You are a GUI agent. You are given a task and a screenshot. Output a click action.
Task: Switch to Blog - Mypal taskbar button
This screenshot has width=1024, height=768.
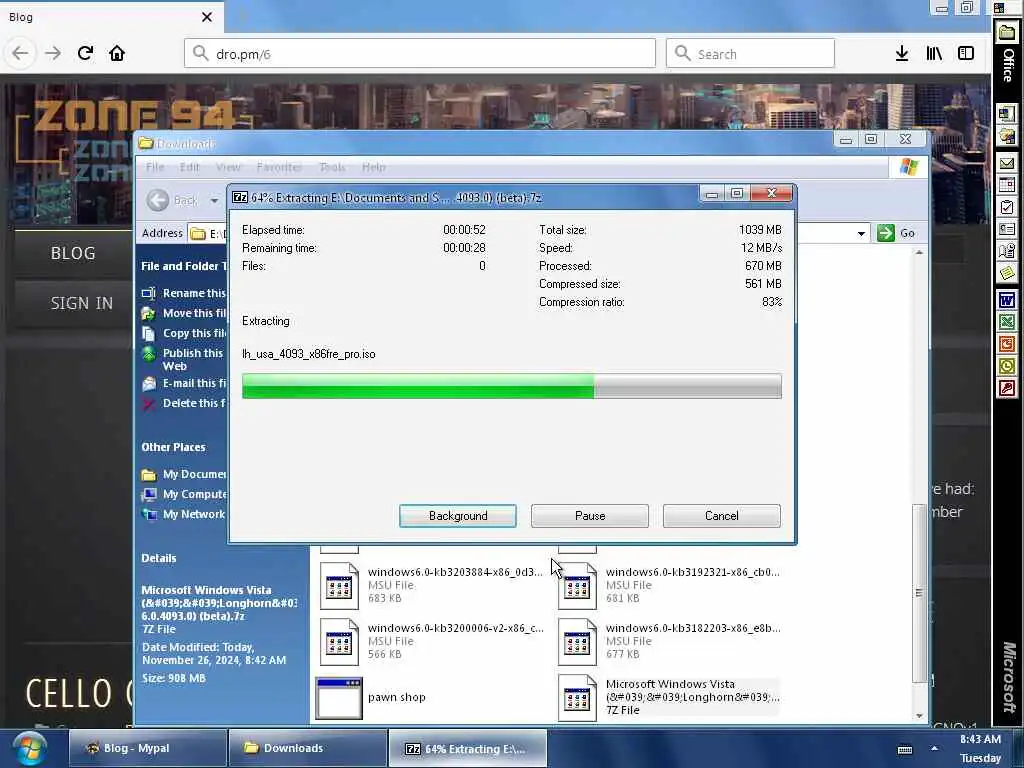tap(148, 748)
